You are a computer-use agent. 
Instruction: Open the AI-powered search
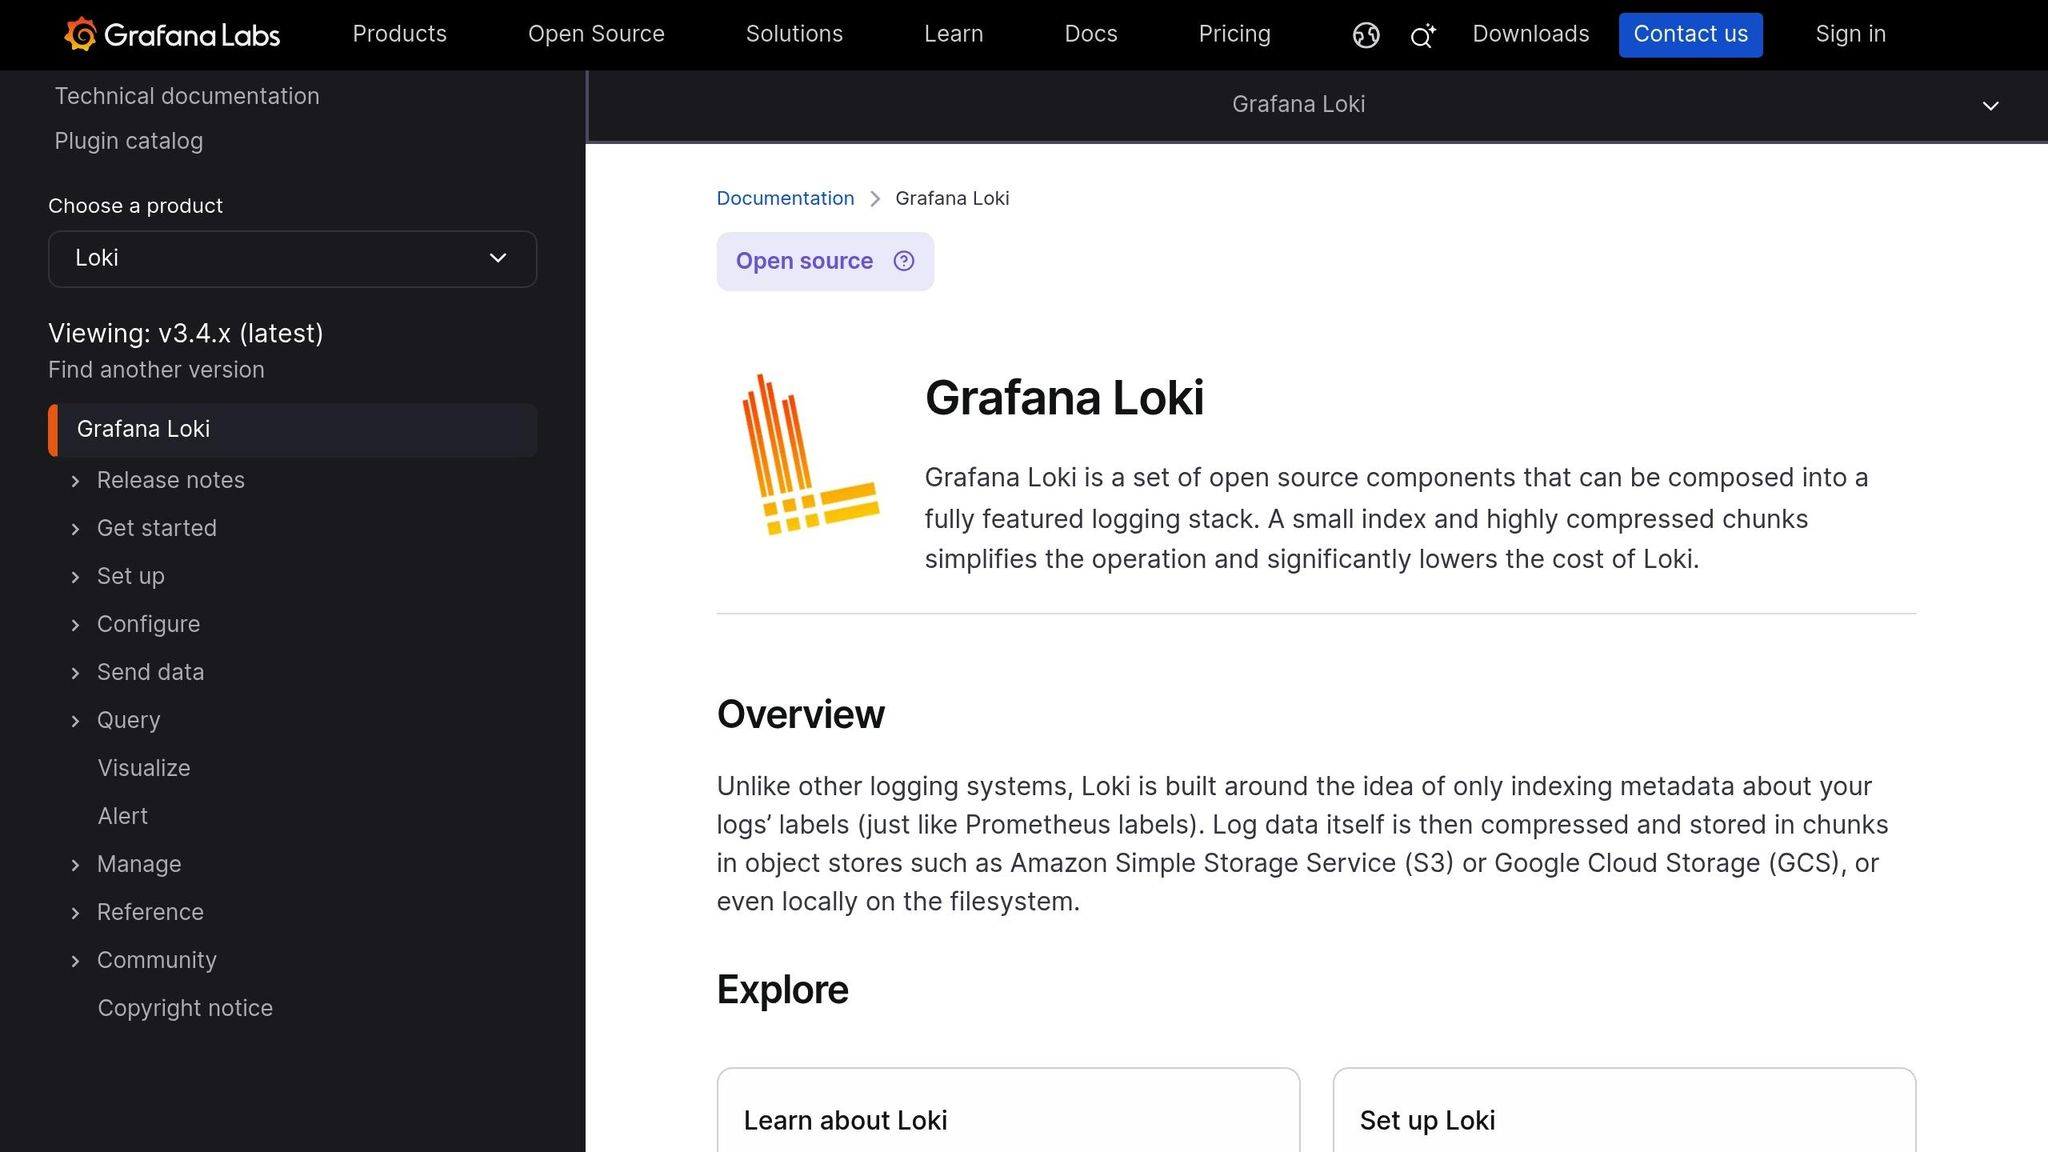tap(1421, 34)
